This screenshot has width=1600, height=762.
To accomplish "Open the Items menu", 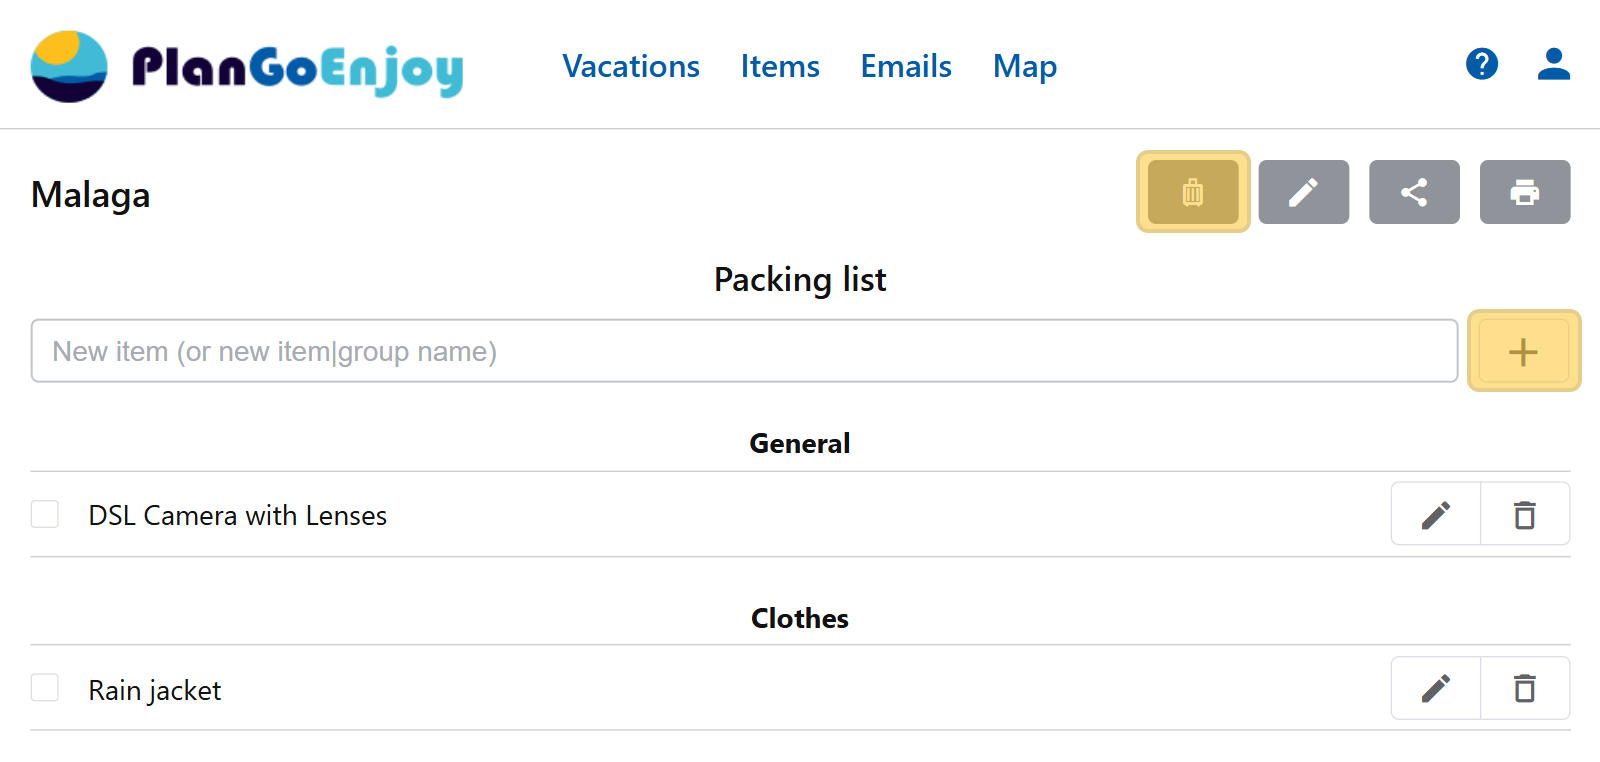I will point(780,66).
